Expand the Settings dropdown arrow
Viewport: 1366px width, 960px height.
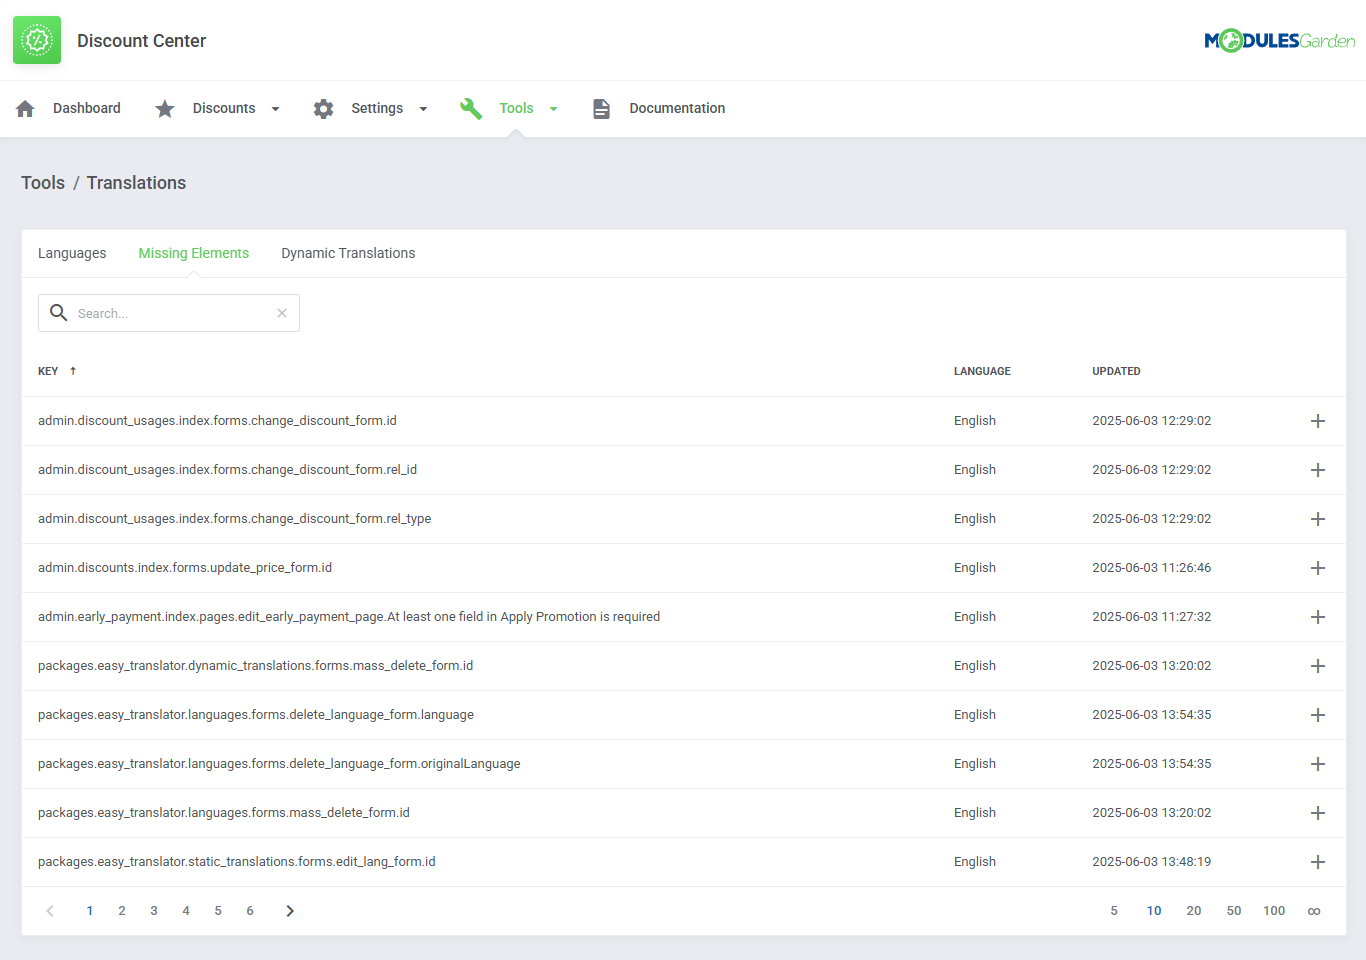click(423, 109)
